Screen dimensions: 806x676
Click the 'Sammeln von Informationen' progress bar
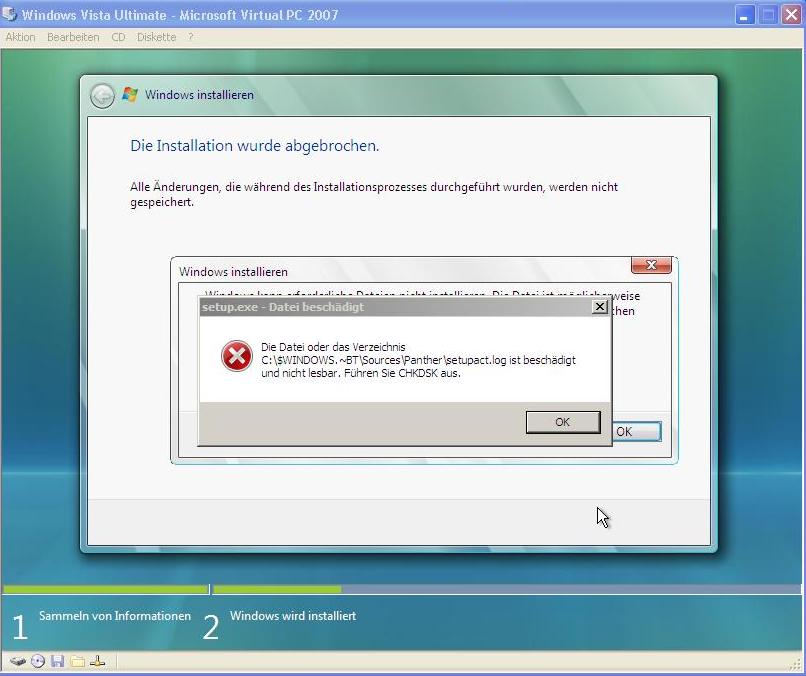click(x=106, y=589)
